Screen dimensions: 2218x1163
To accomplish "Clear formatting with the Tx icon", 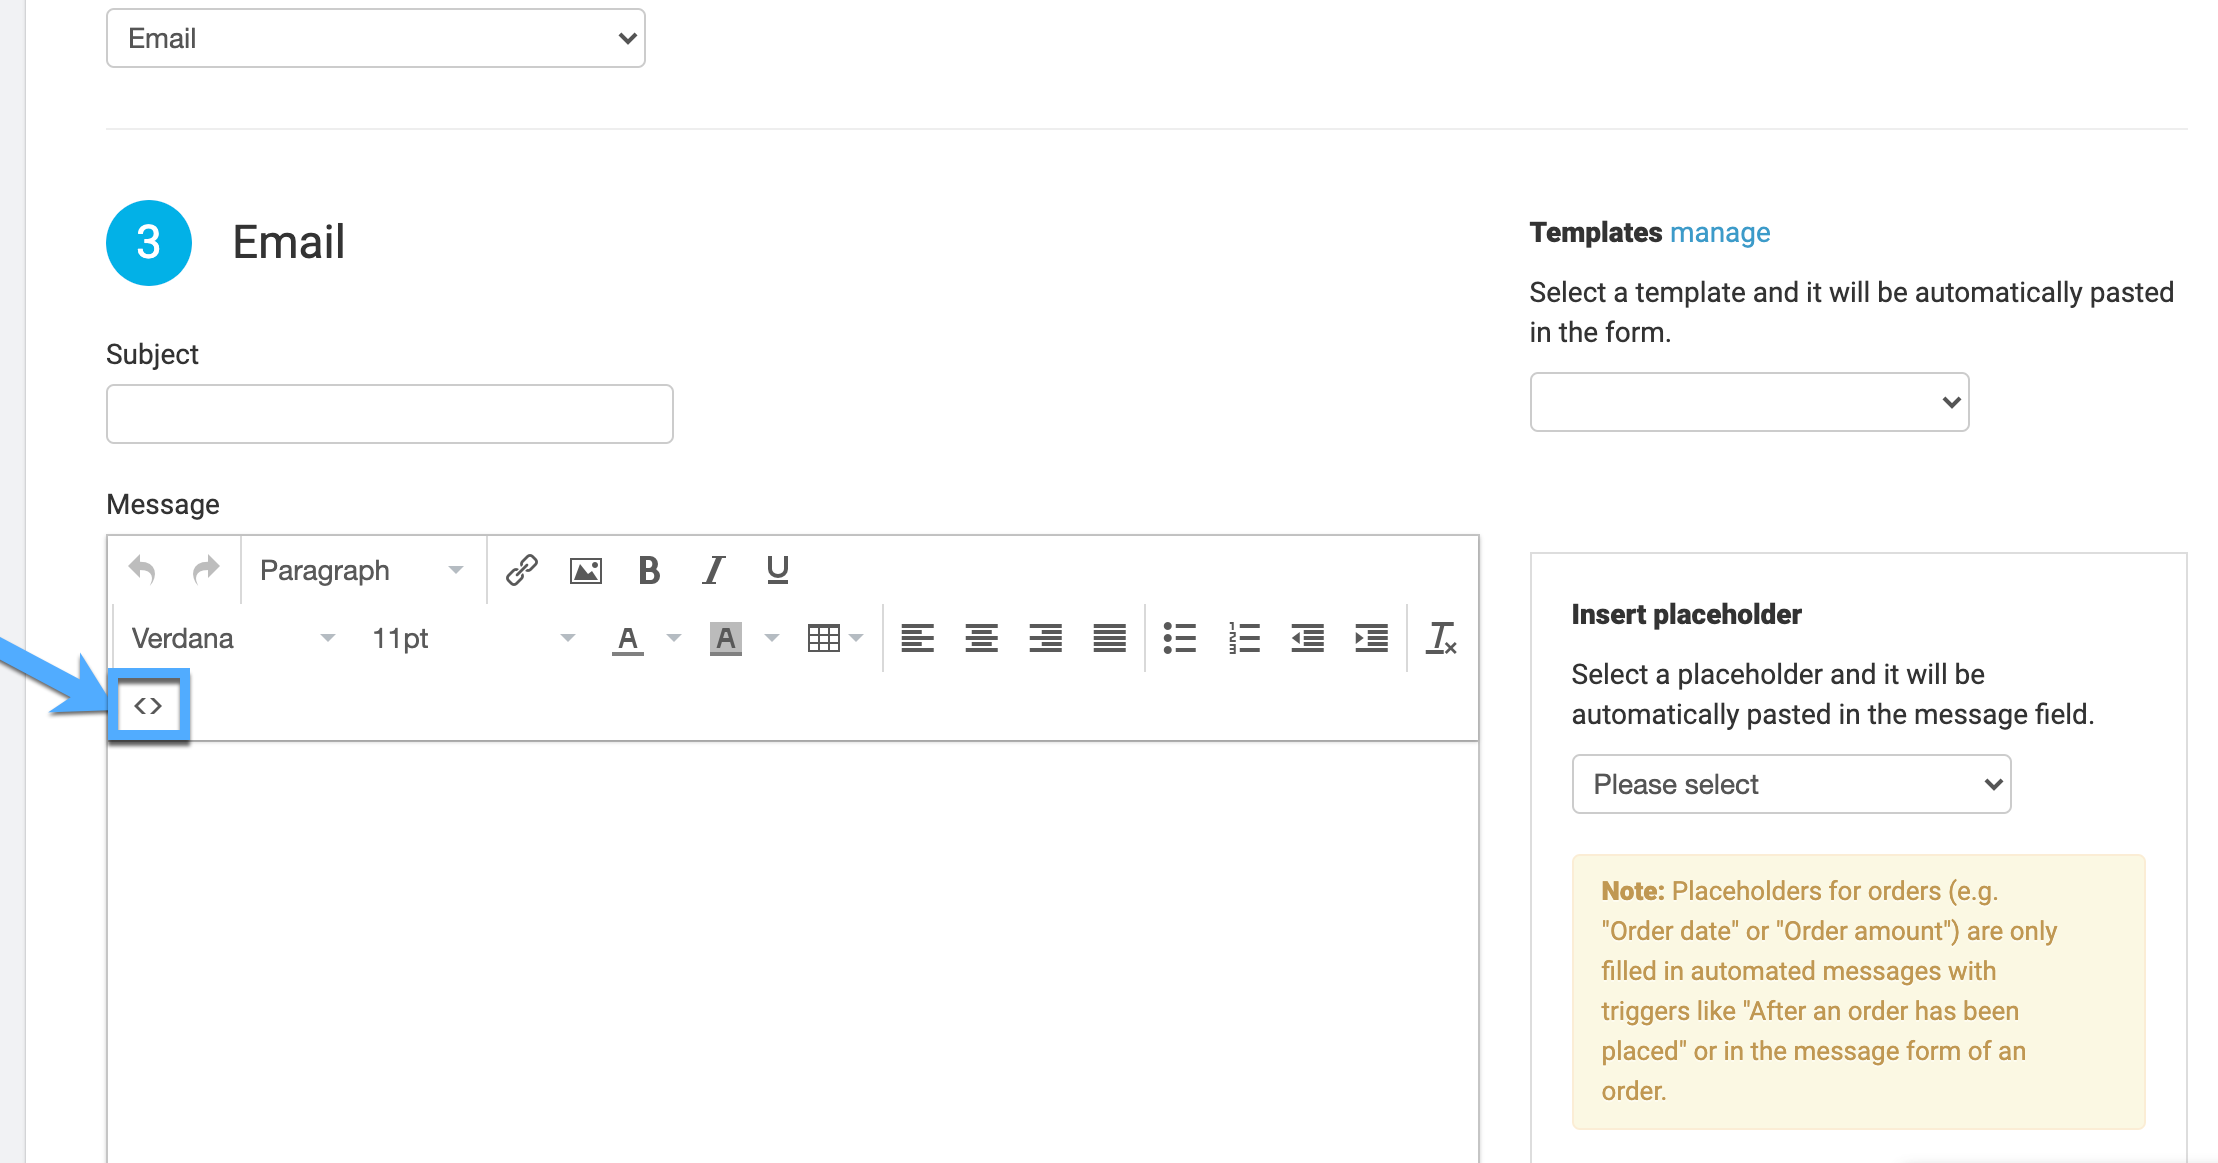I will click(x=1441, y=638).
